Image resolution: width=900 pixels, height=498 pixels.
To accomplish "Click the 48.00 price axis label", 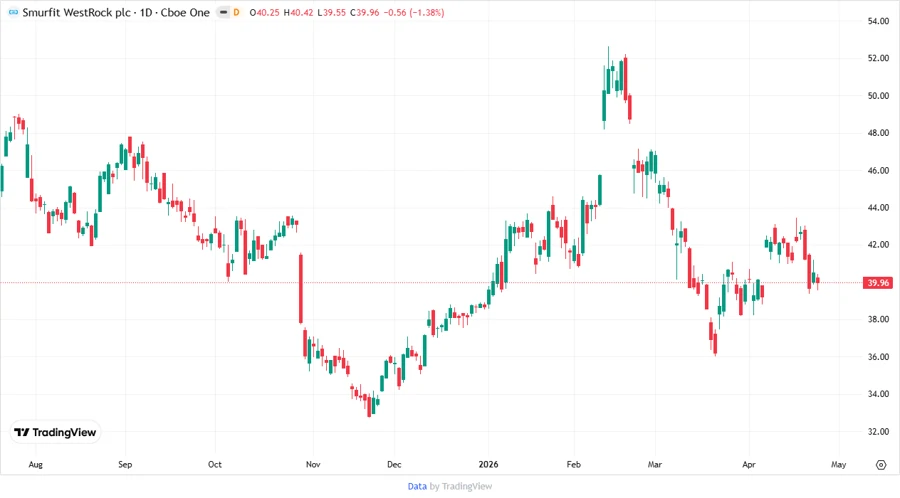I will click(878, 133).
